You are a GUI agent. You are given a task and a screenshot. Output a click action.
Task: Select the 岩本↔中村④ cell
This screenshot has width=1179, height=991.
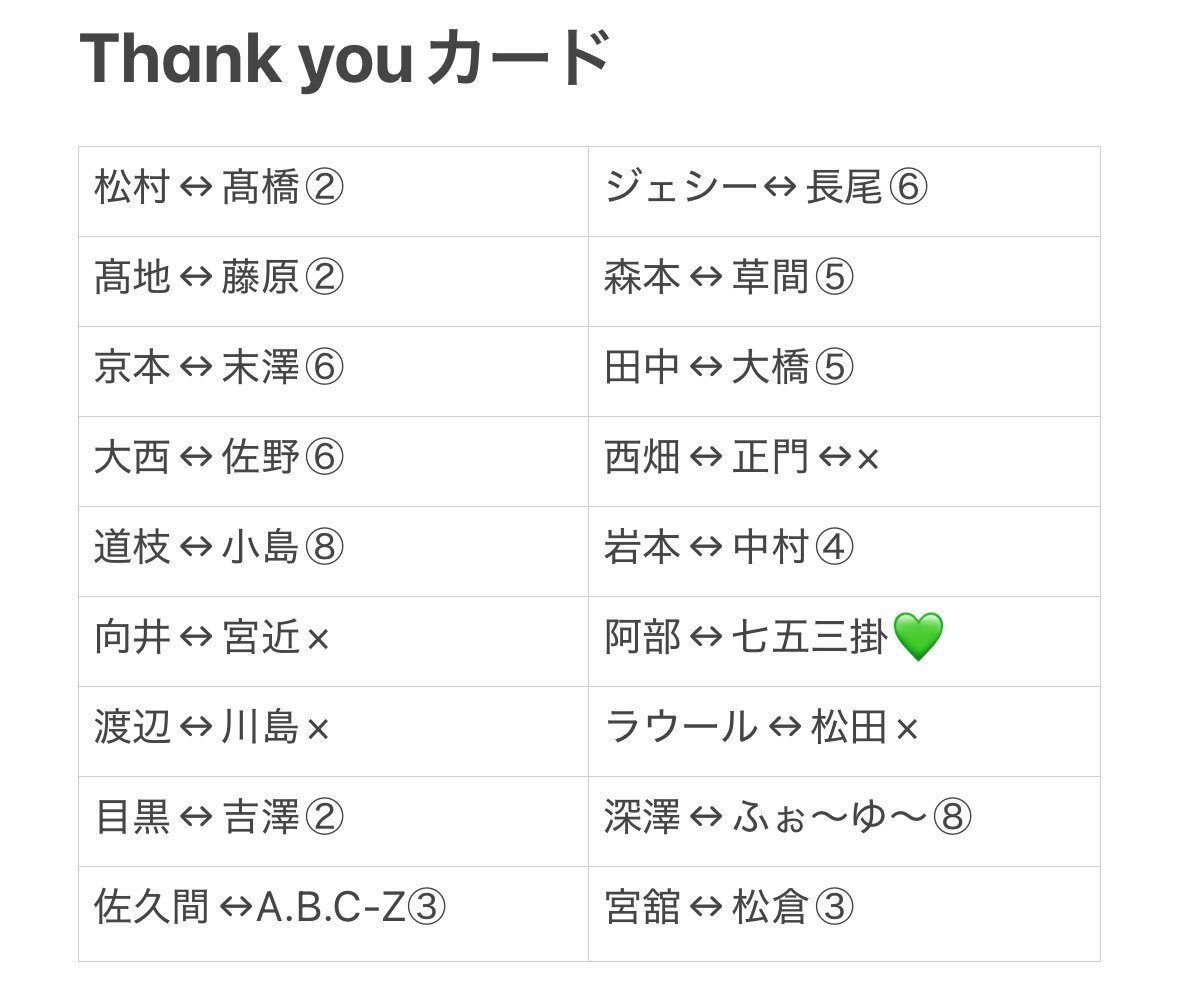pyautogui.click(x=844, y=552)
